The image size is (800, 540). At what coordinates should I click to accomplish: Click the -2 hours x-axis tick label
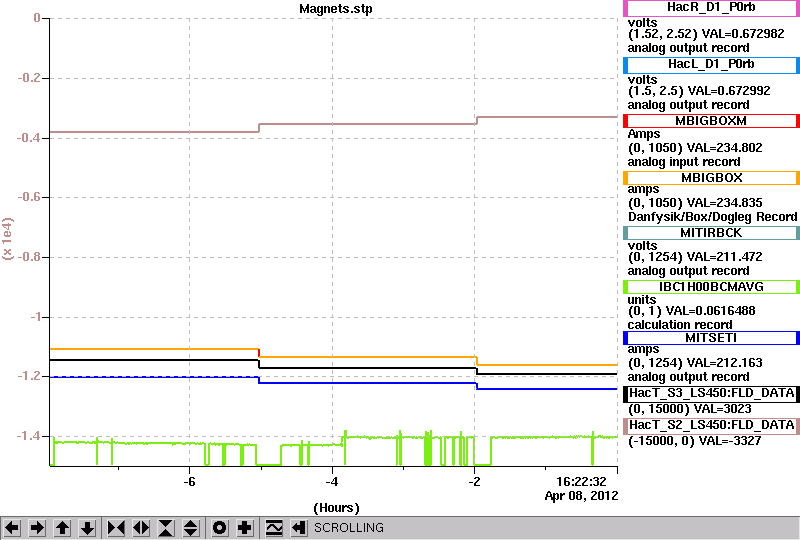click(474, 482)
